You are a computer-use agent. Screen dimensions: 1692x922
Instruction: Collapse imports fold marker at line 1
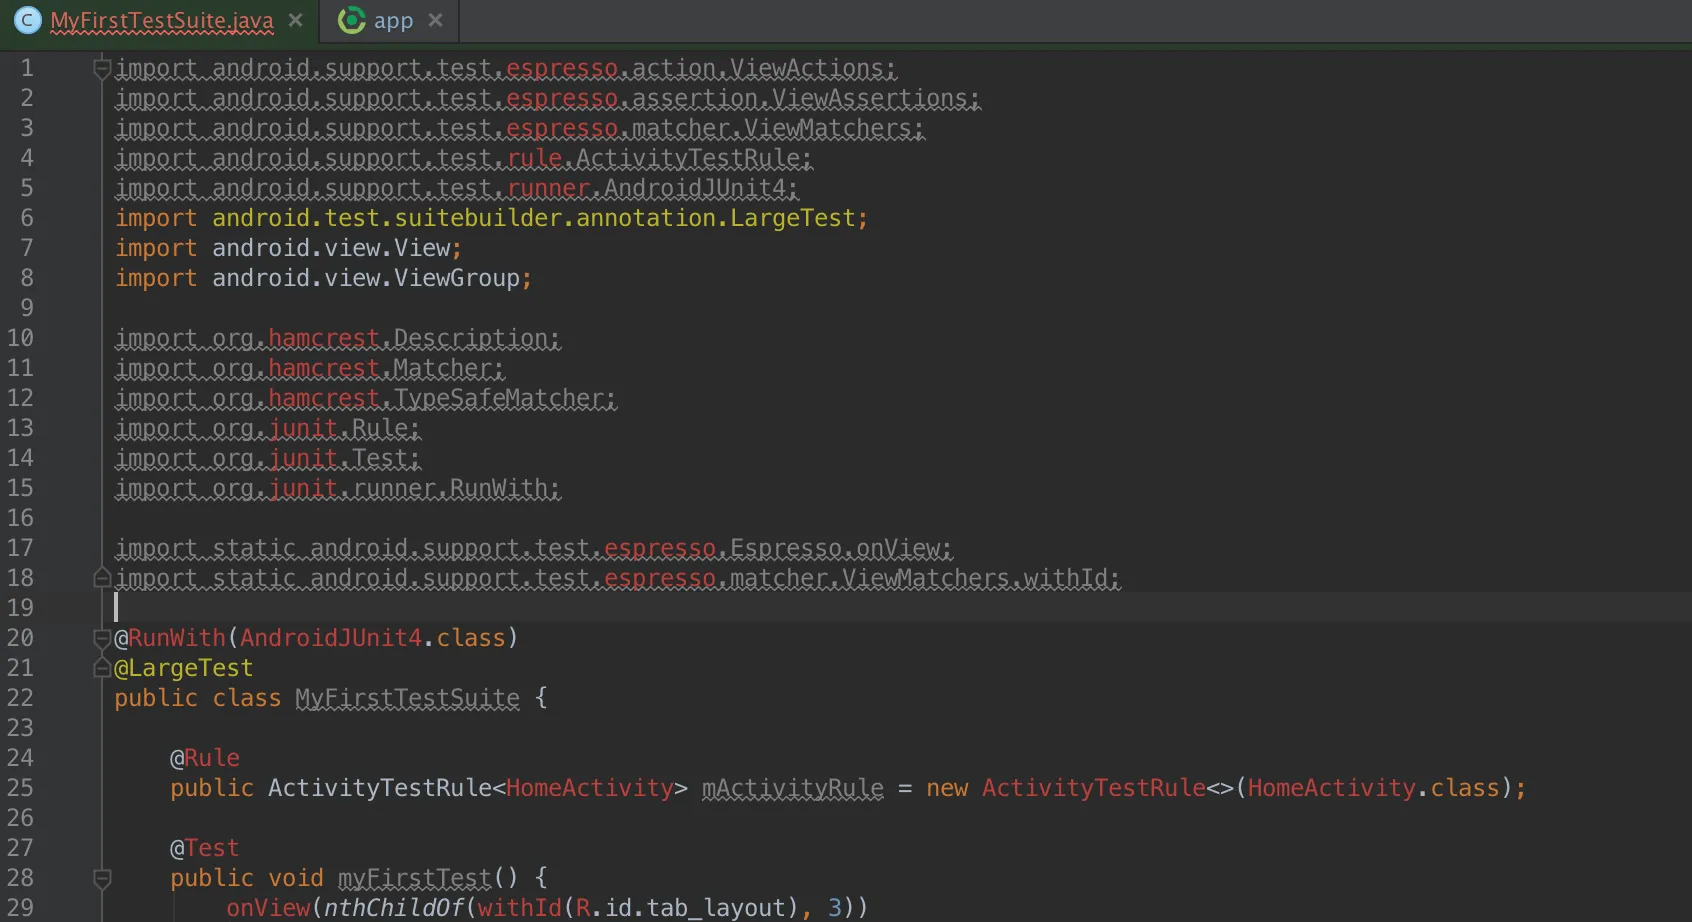point(101,68)
